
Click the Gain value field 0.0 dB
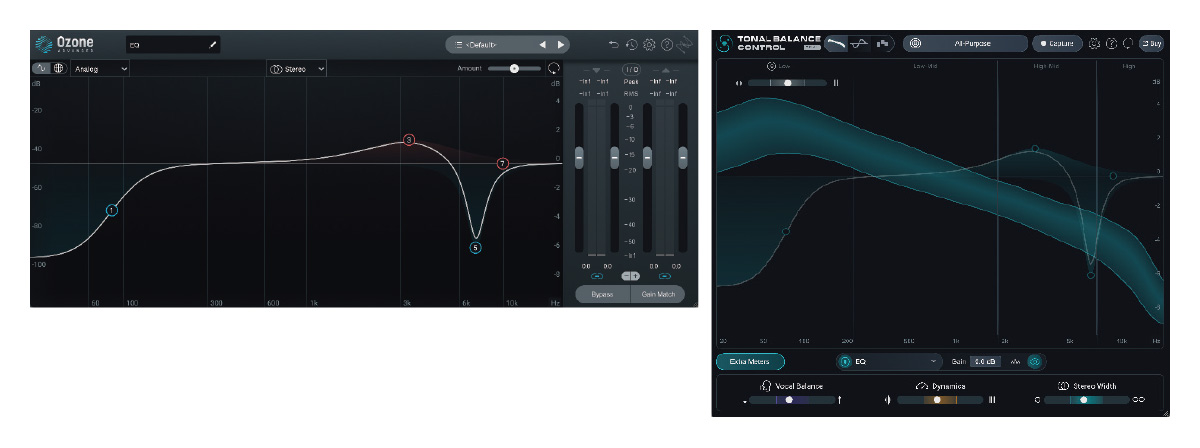pos(987,361)
